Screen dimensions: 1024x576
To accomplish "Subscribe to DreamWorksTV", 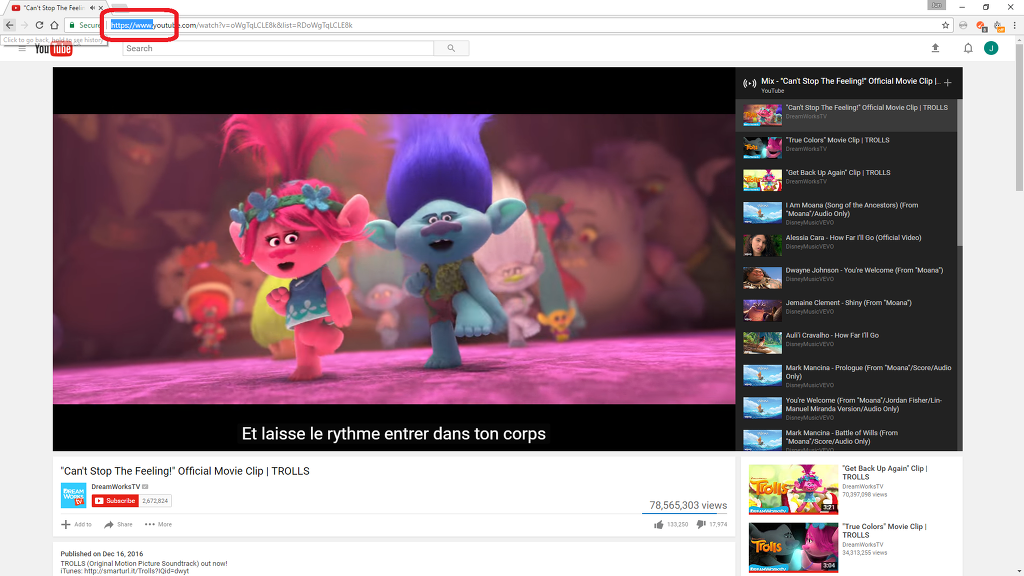I will click(115, 501).
